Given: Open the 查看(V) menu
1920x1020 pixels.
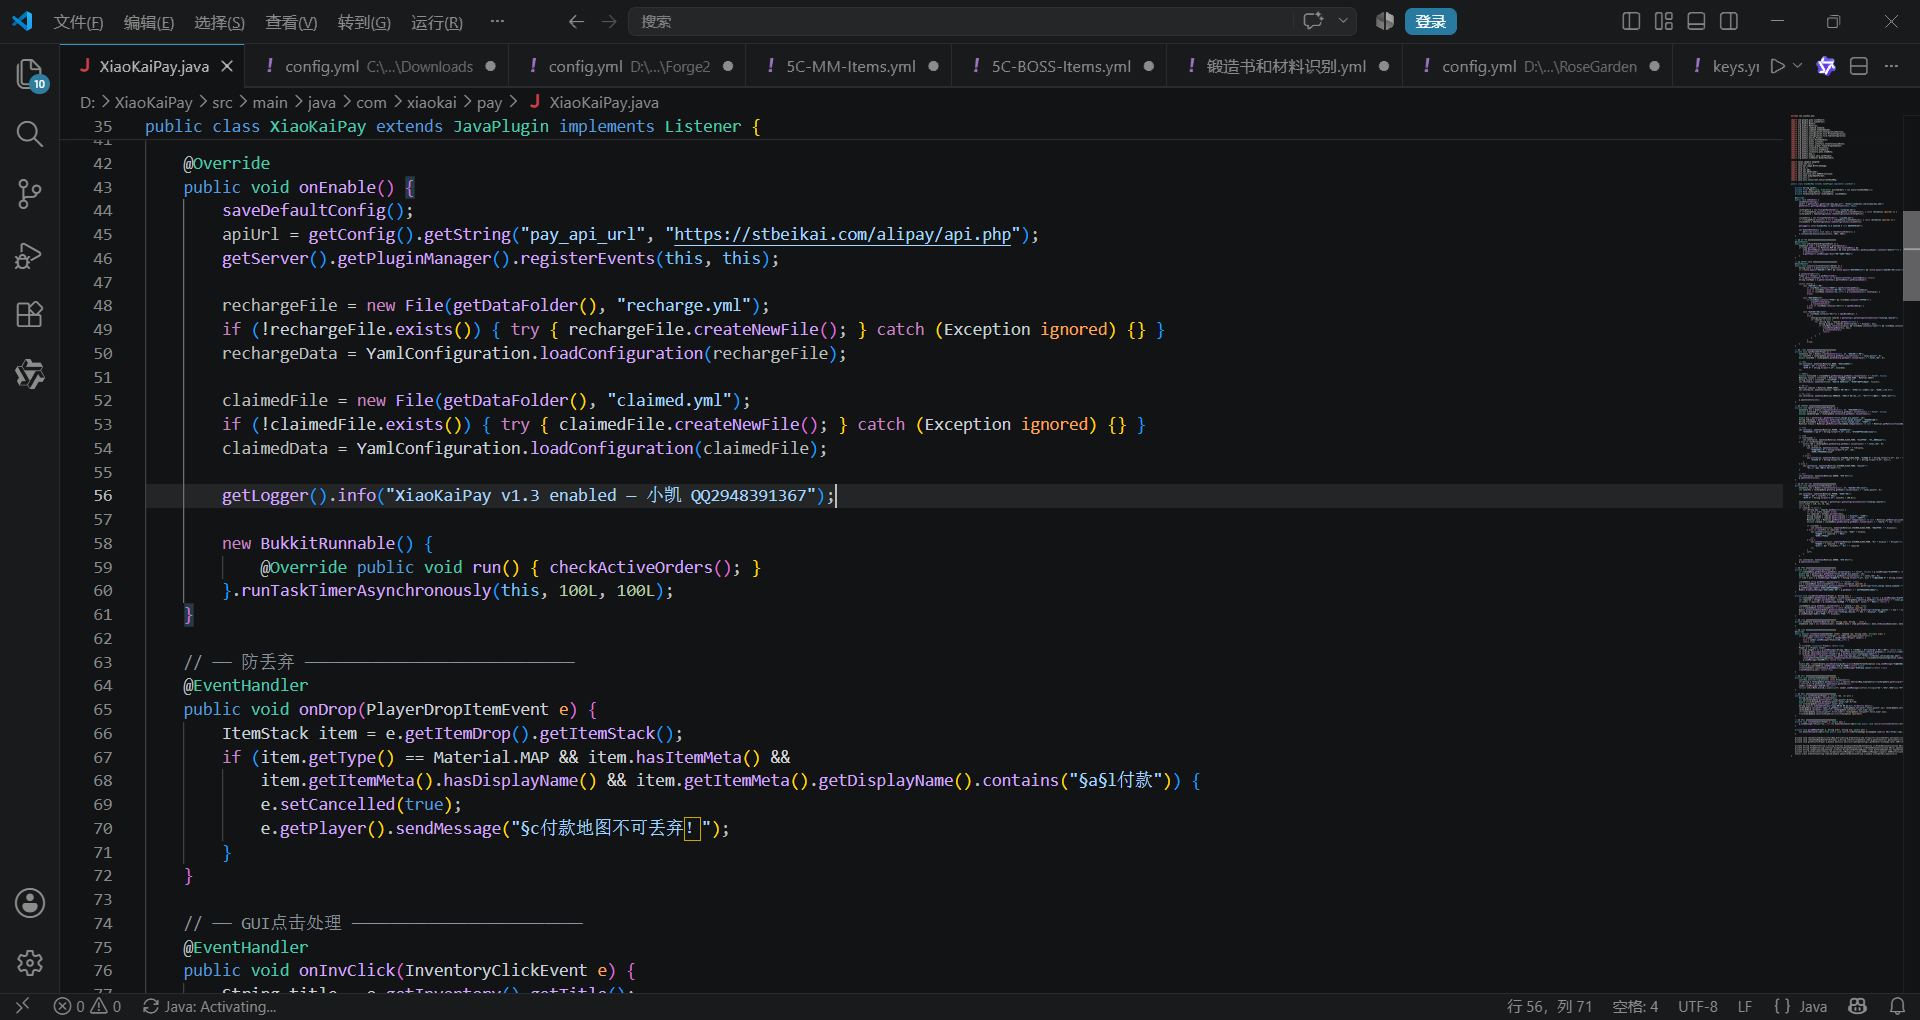Looking at the screenshot, I should 291,22.
